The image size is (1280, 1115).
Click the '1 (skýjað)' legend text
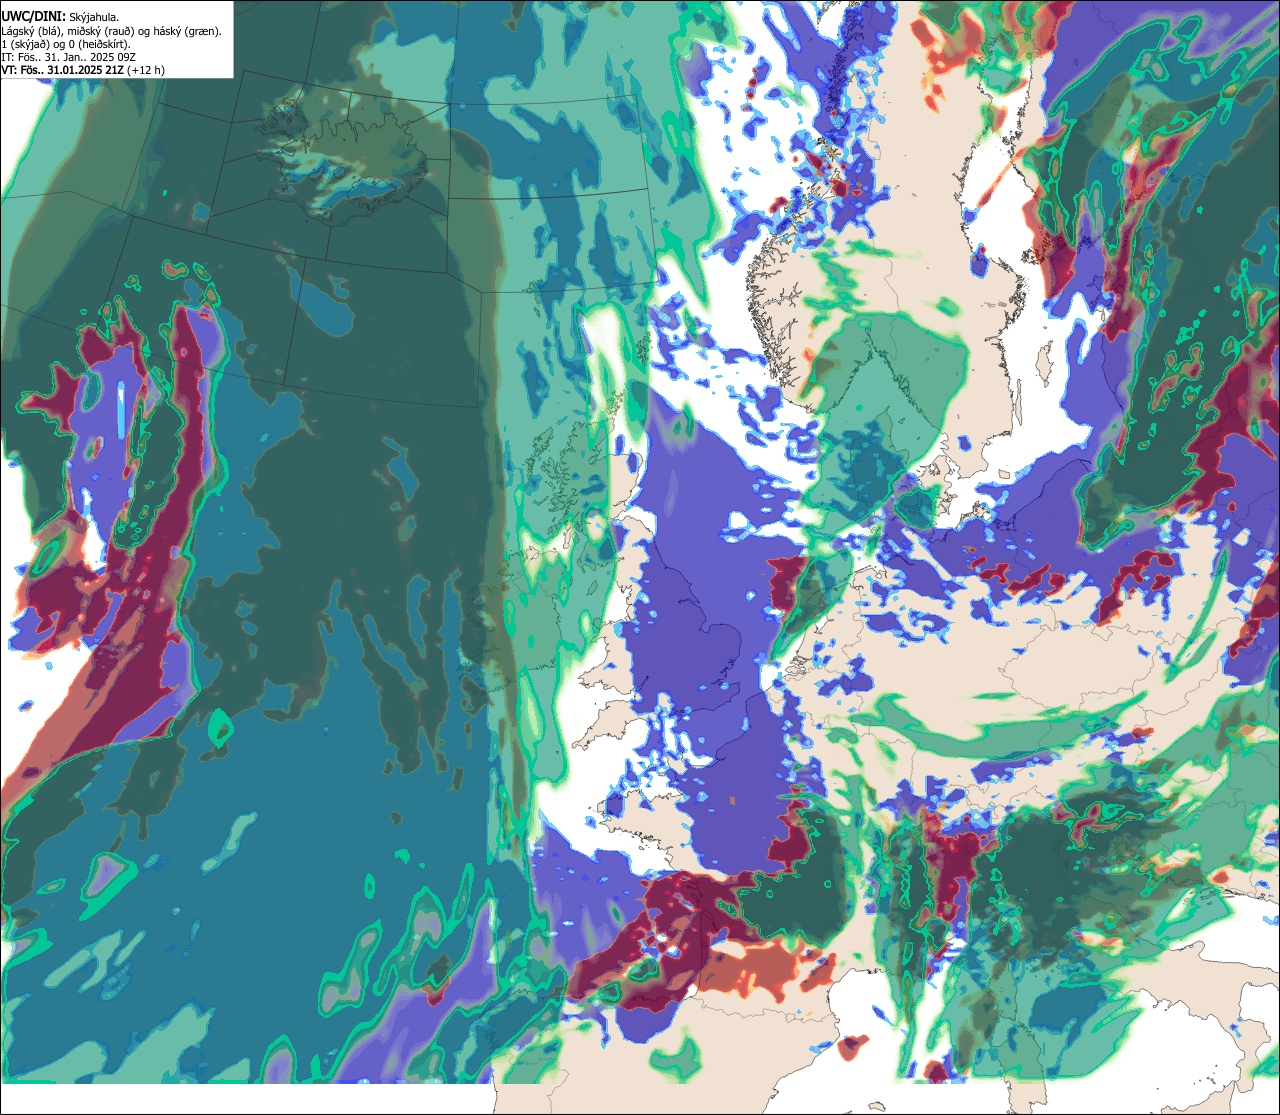pos(26,44)
